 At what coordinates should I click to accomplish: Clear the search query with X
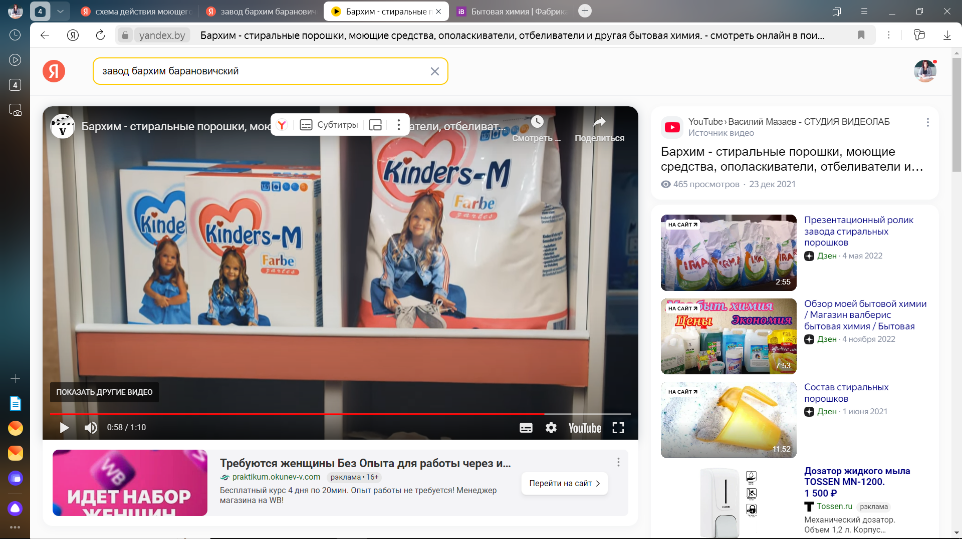[x=434, y=71]
